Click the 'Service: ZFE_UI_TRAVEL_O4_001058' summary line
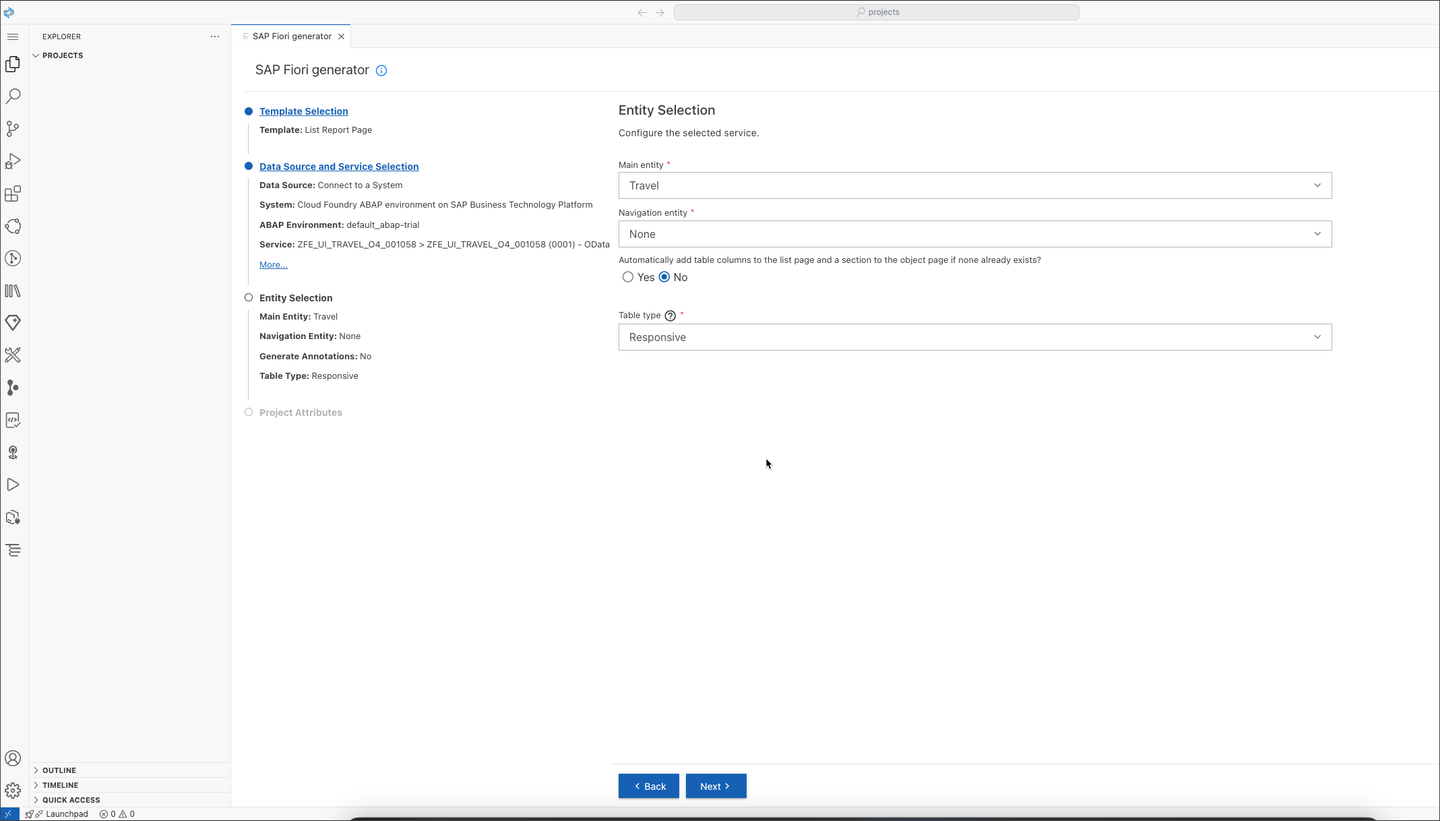The image size is (1440, 821). tap(434, 245)
